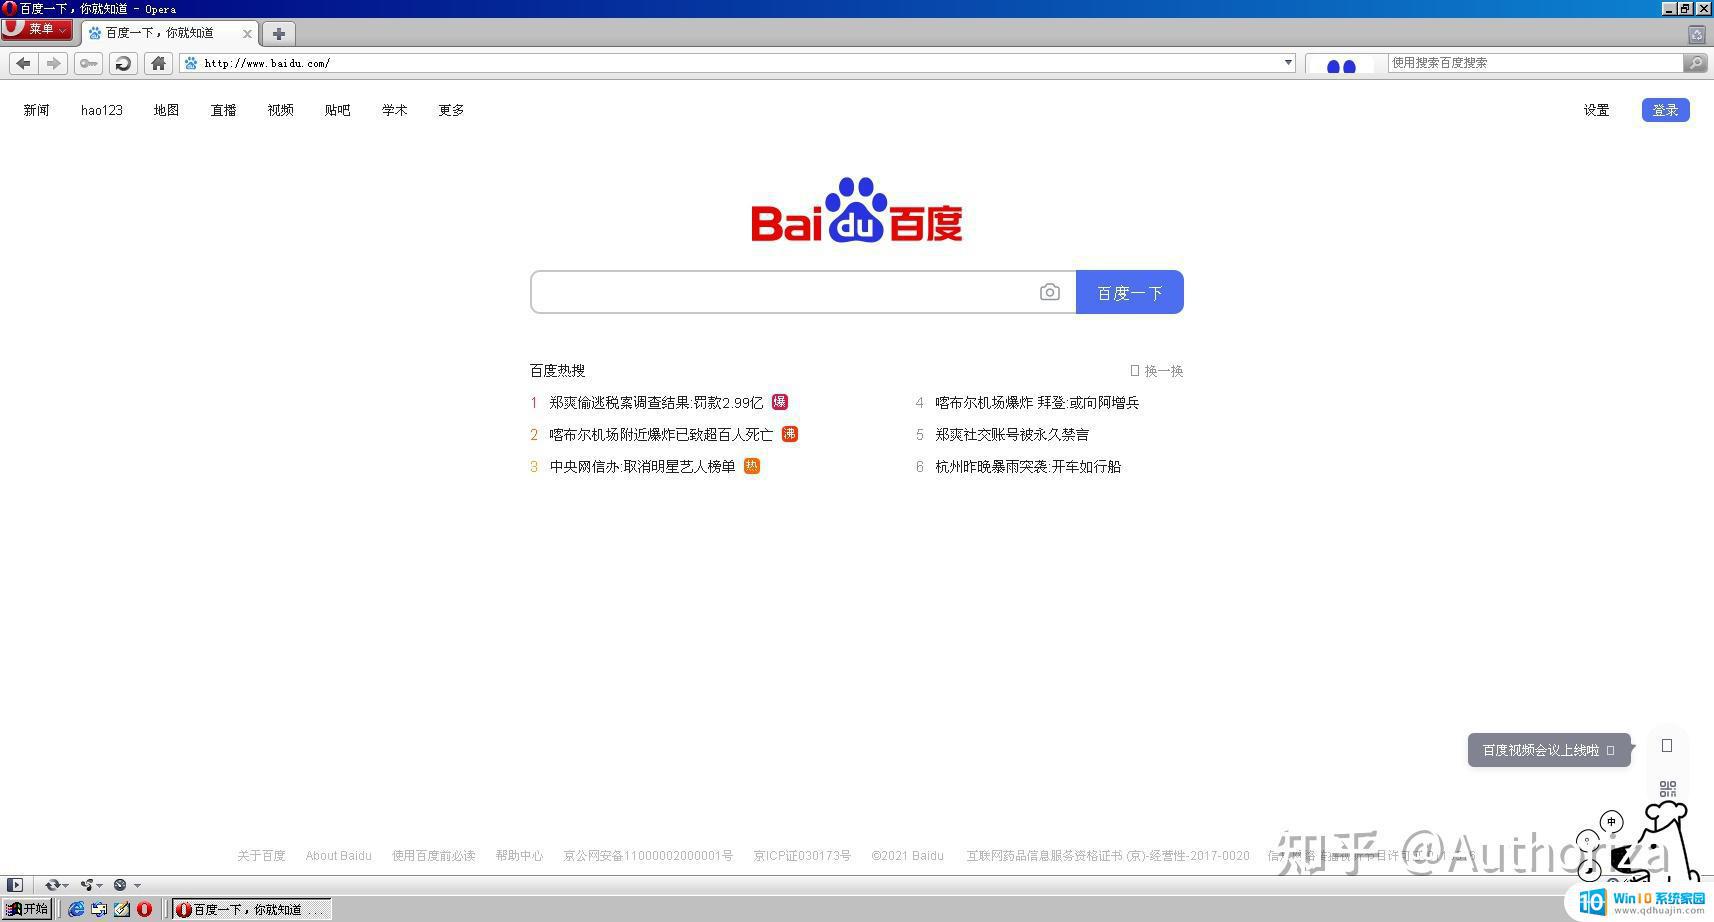Open hot search 中央网信办:取消明星艺人榜单
The width and height of the screenshot is (1714, 922).
click(642, 467)
